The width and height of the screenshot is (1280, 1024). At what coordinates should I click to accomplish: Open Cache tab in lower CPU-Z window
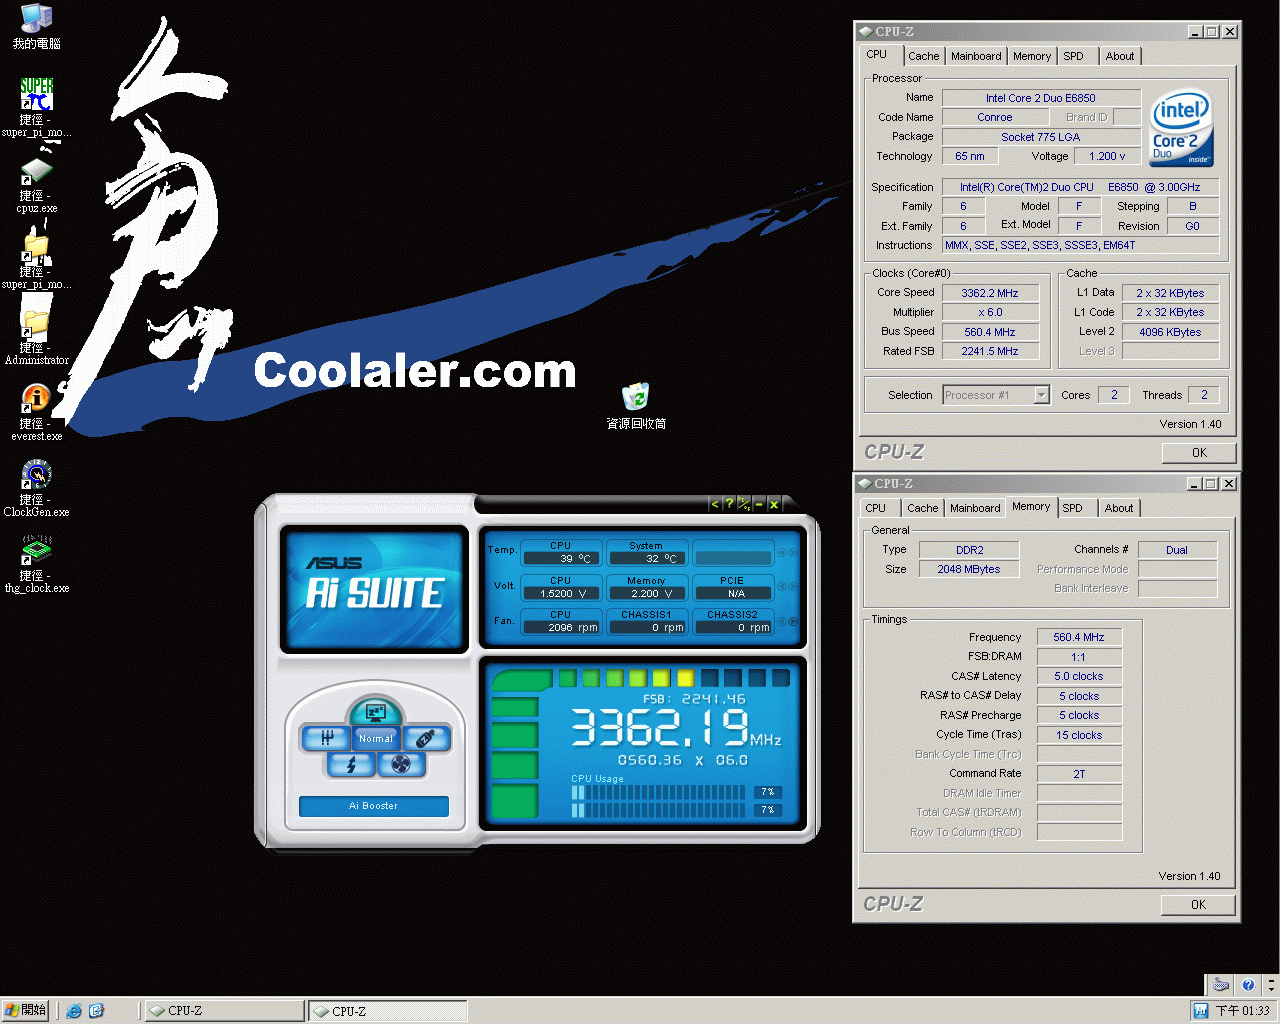(922, 508)
